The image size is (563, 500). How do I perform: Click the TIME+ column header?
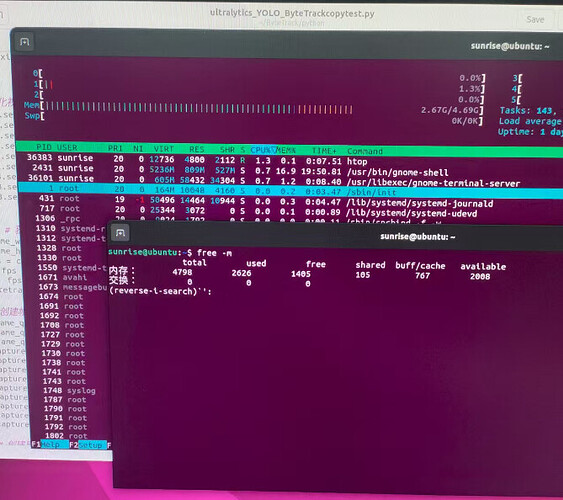click(x=324, y=151)
